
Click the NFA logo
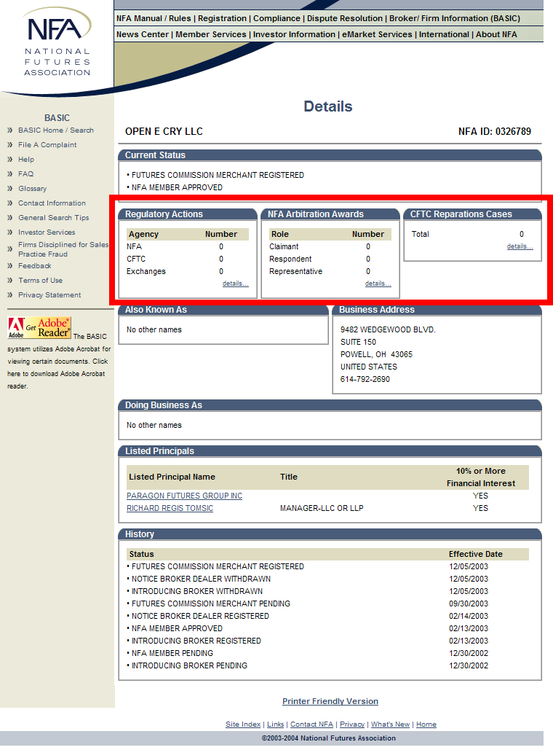point(57,42)
